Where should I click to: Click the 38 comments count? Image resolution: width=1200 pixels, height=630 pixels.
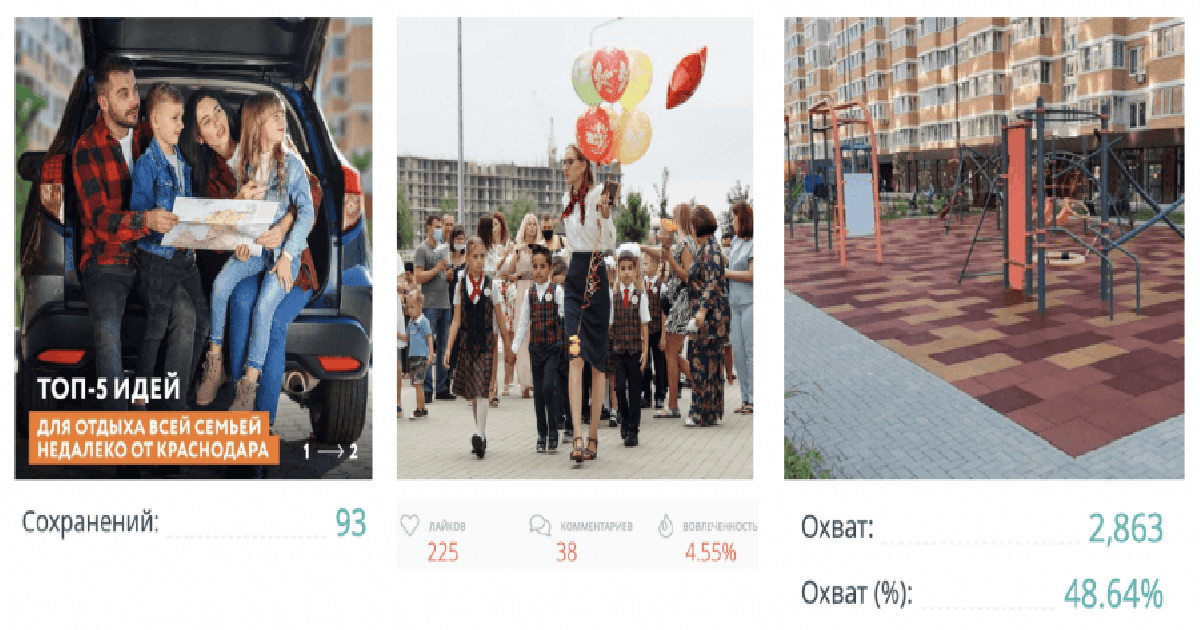[x=567, y=552]
